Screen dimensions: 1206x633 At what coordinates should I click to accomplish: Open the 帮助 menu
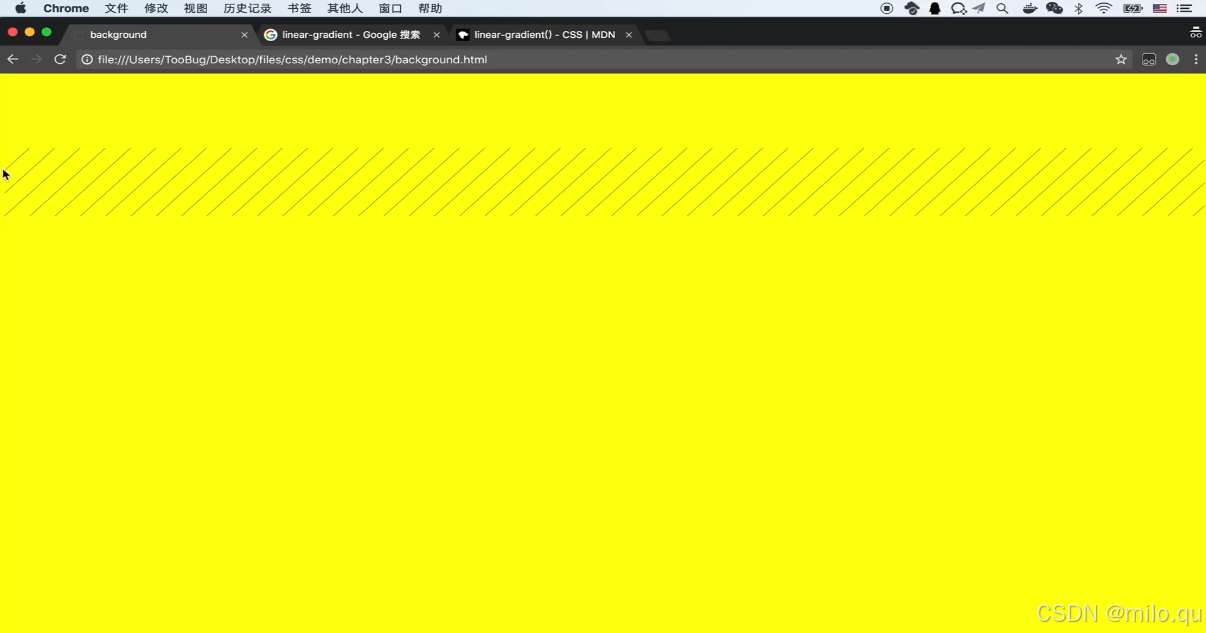click(x=430, y=8)
